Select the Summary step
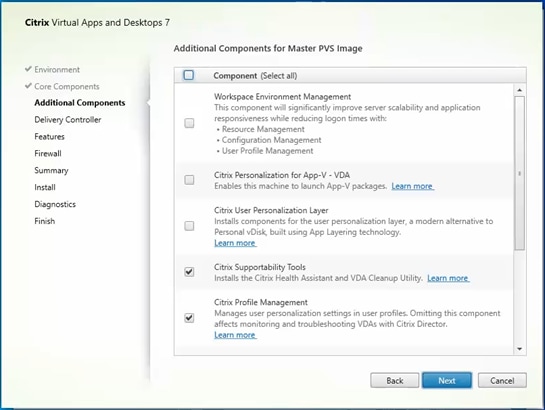This screenshot has height=410, width=545. [x=51, y=171]
